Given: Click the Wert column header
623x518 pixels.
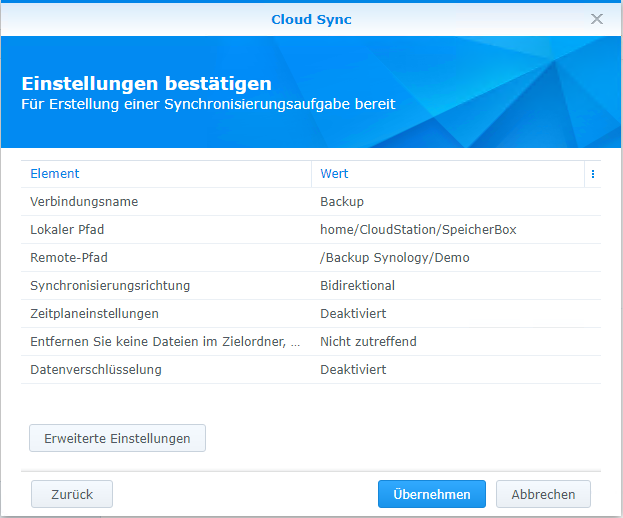Looking at the screenshot, I should point(334,174).
